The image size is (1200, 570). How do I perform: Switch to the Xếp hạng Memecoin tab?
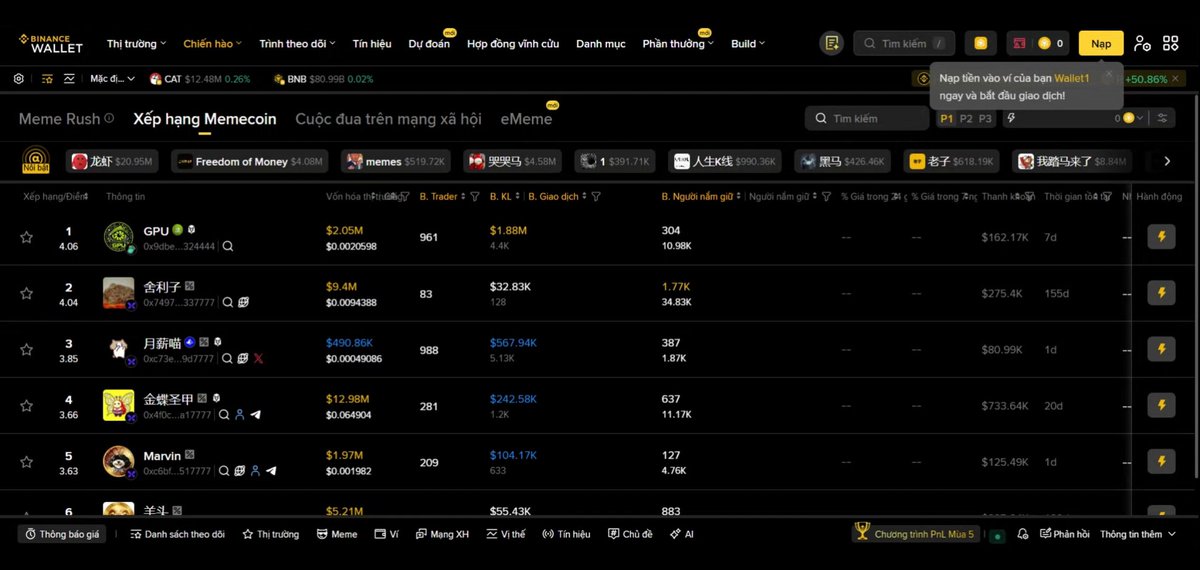coord(205,118)
